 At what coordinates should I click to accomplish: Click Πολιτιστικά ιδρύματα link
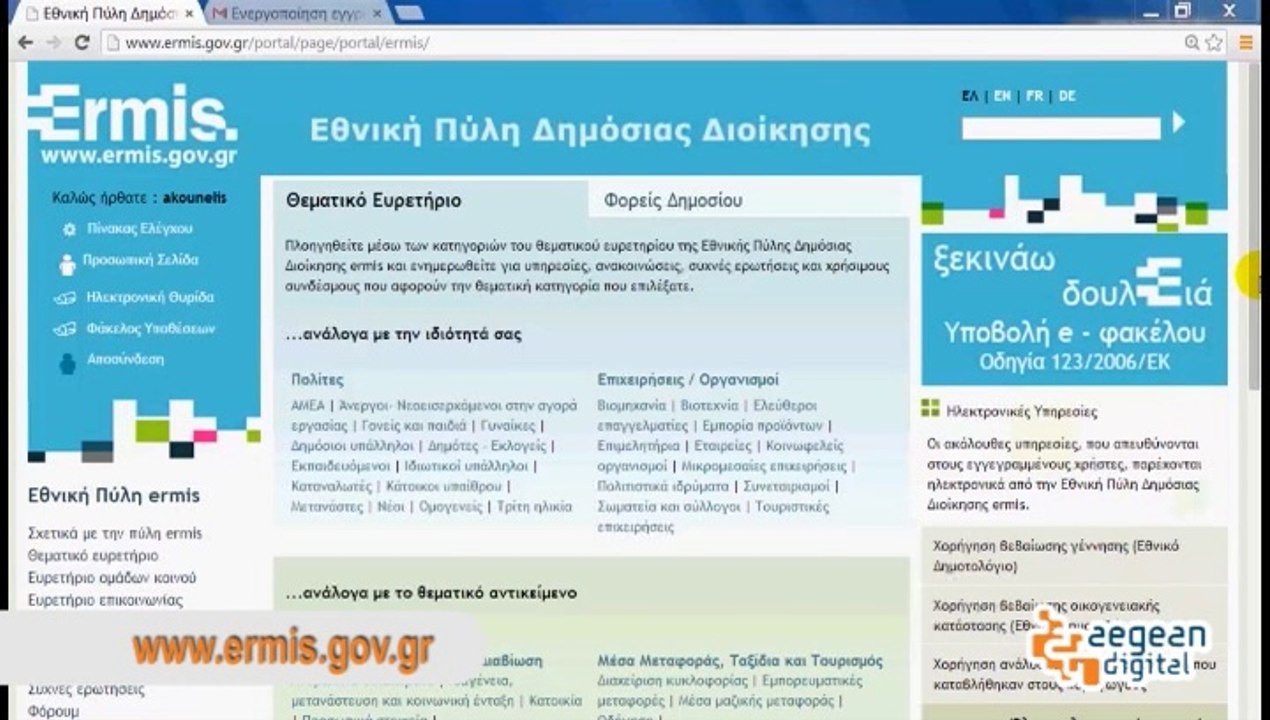(663, 486)
